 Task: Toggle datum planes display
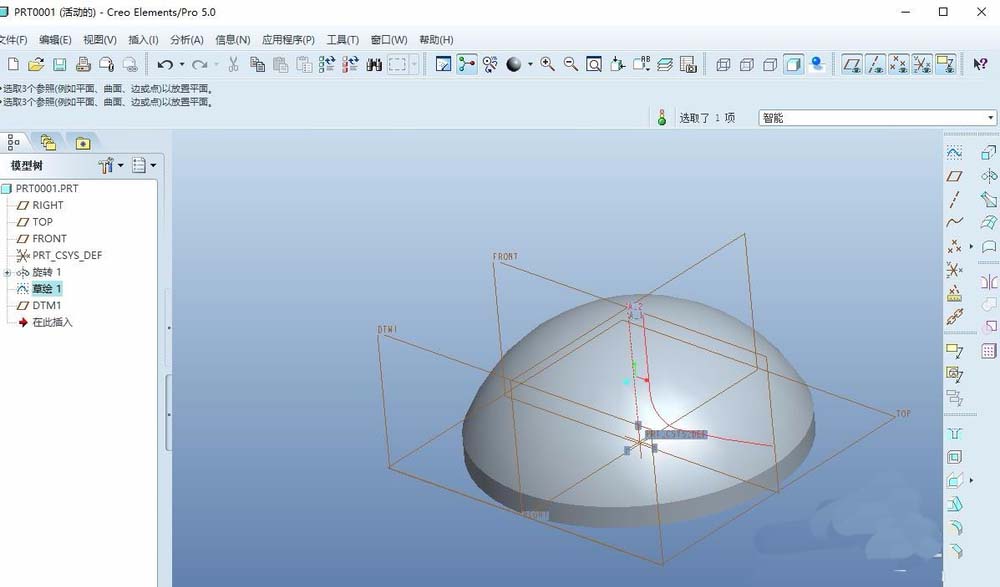tap(852, 64)
